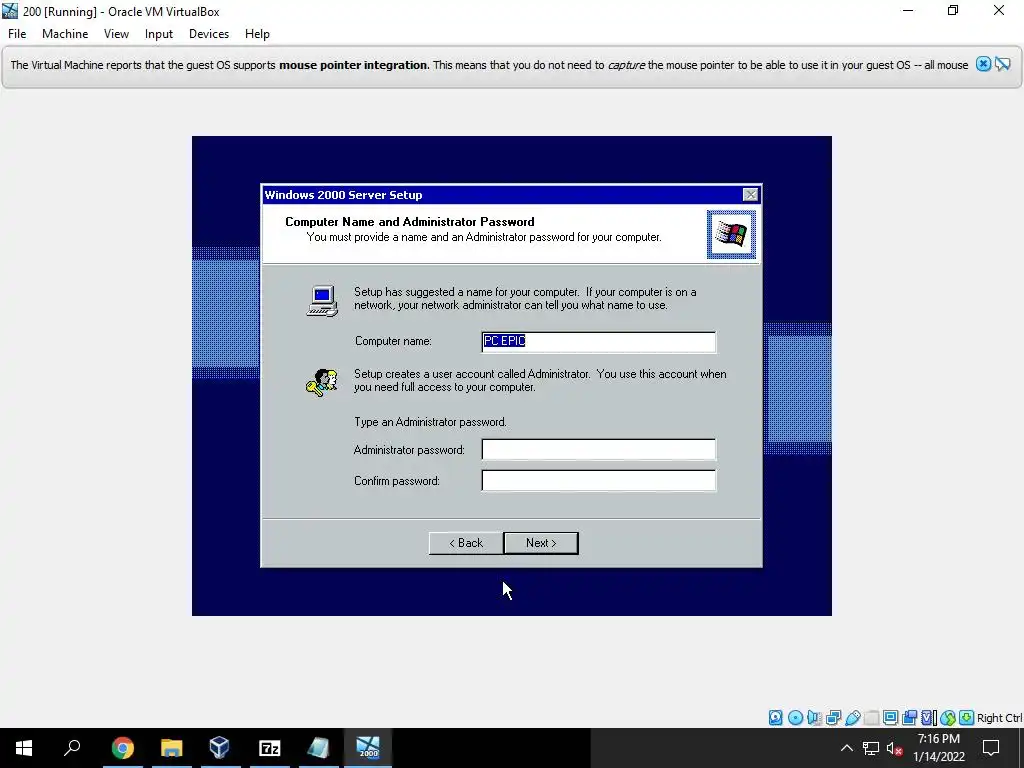
Task: Click the Computer name field
Action: point(598,342)
